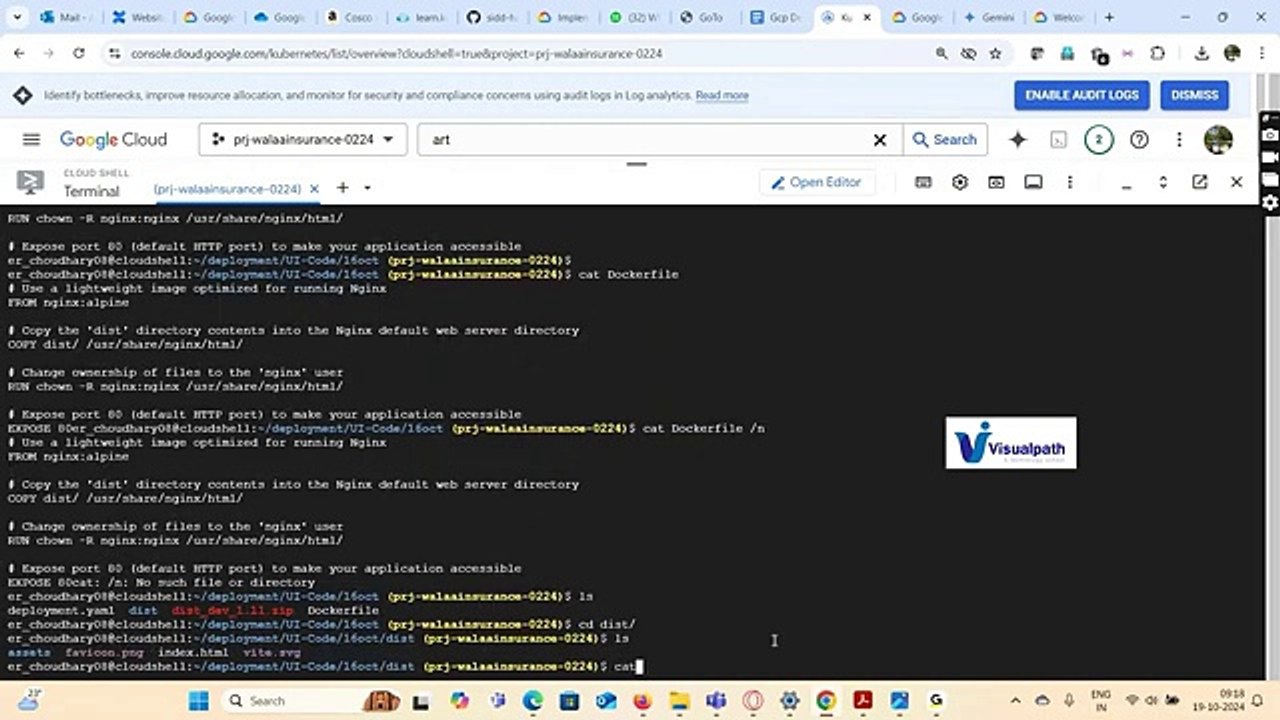Screen dimensions: 1280x720
Task: Bookmark this page with the star icon
Action: click(995, 54)
